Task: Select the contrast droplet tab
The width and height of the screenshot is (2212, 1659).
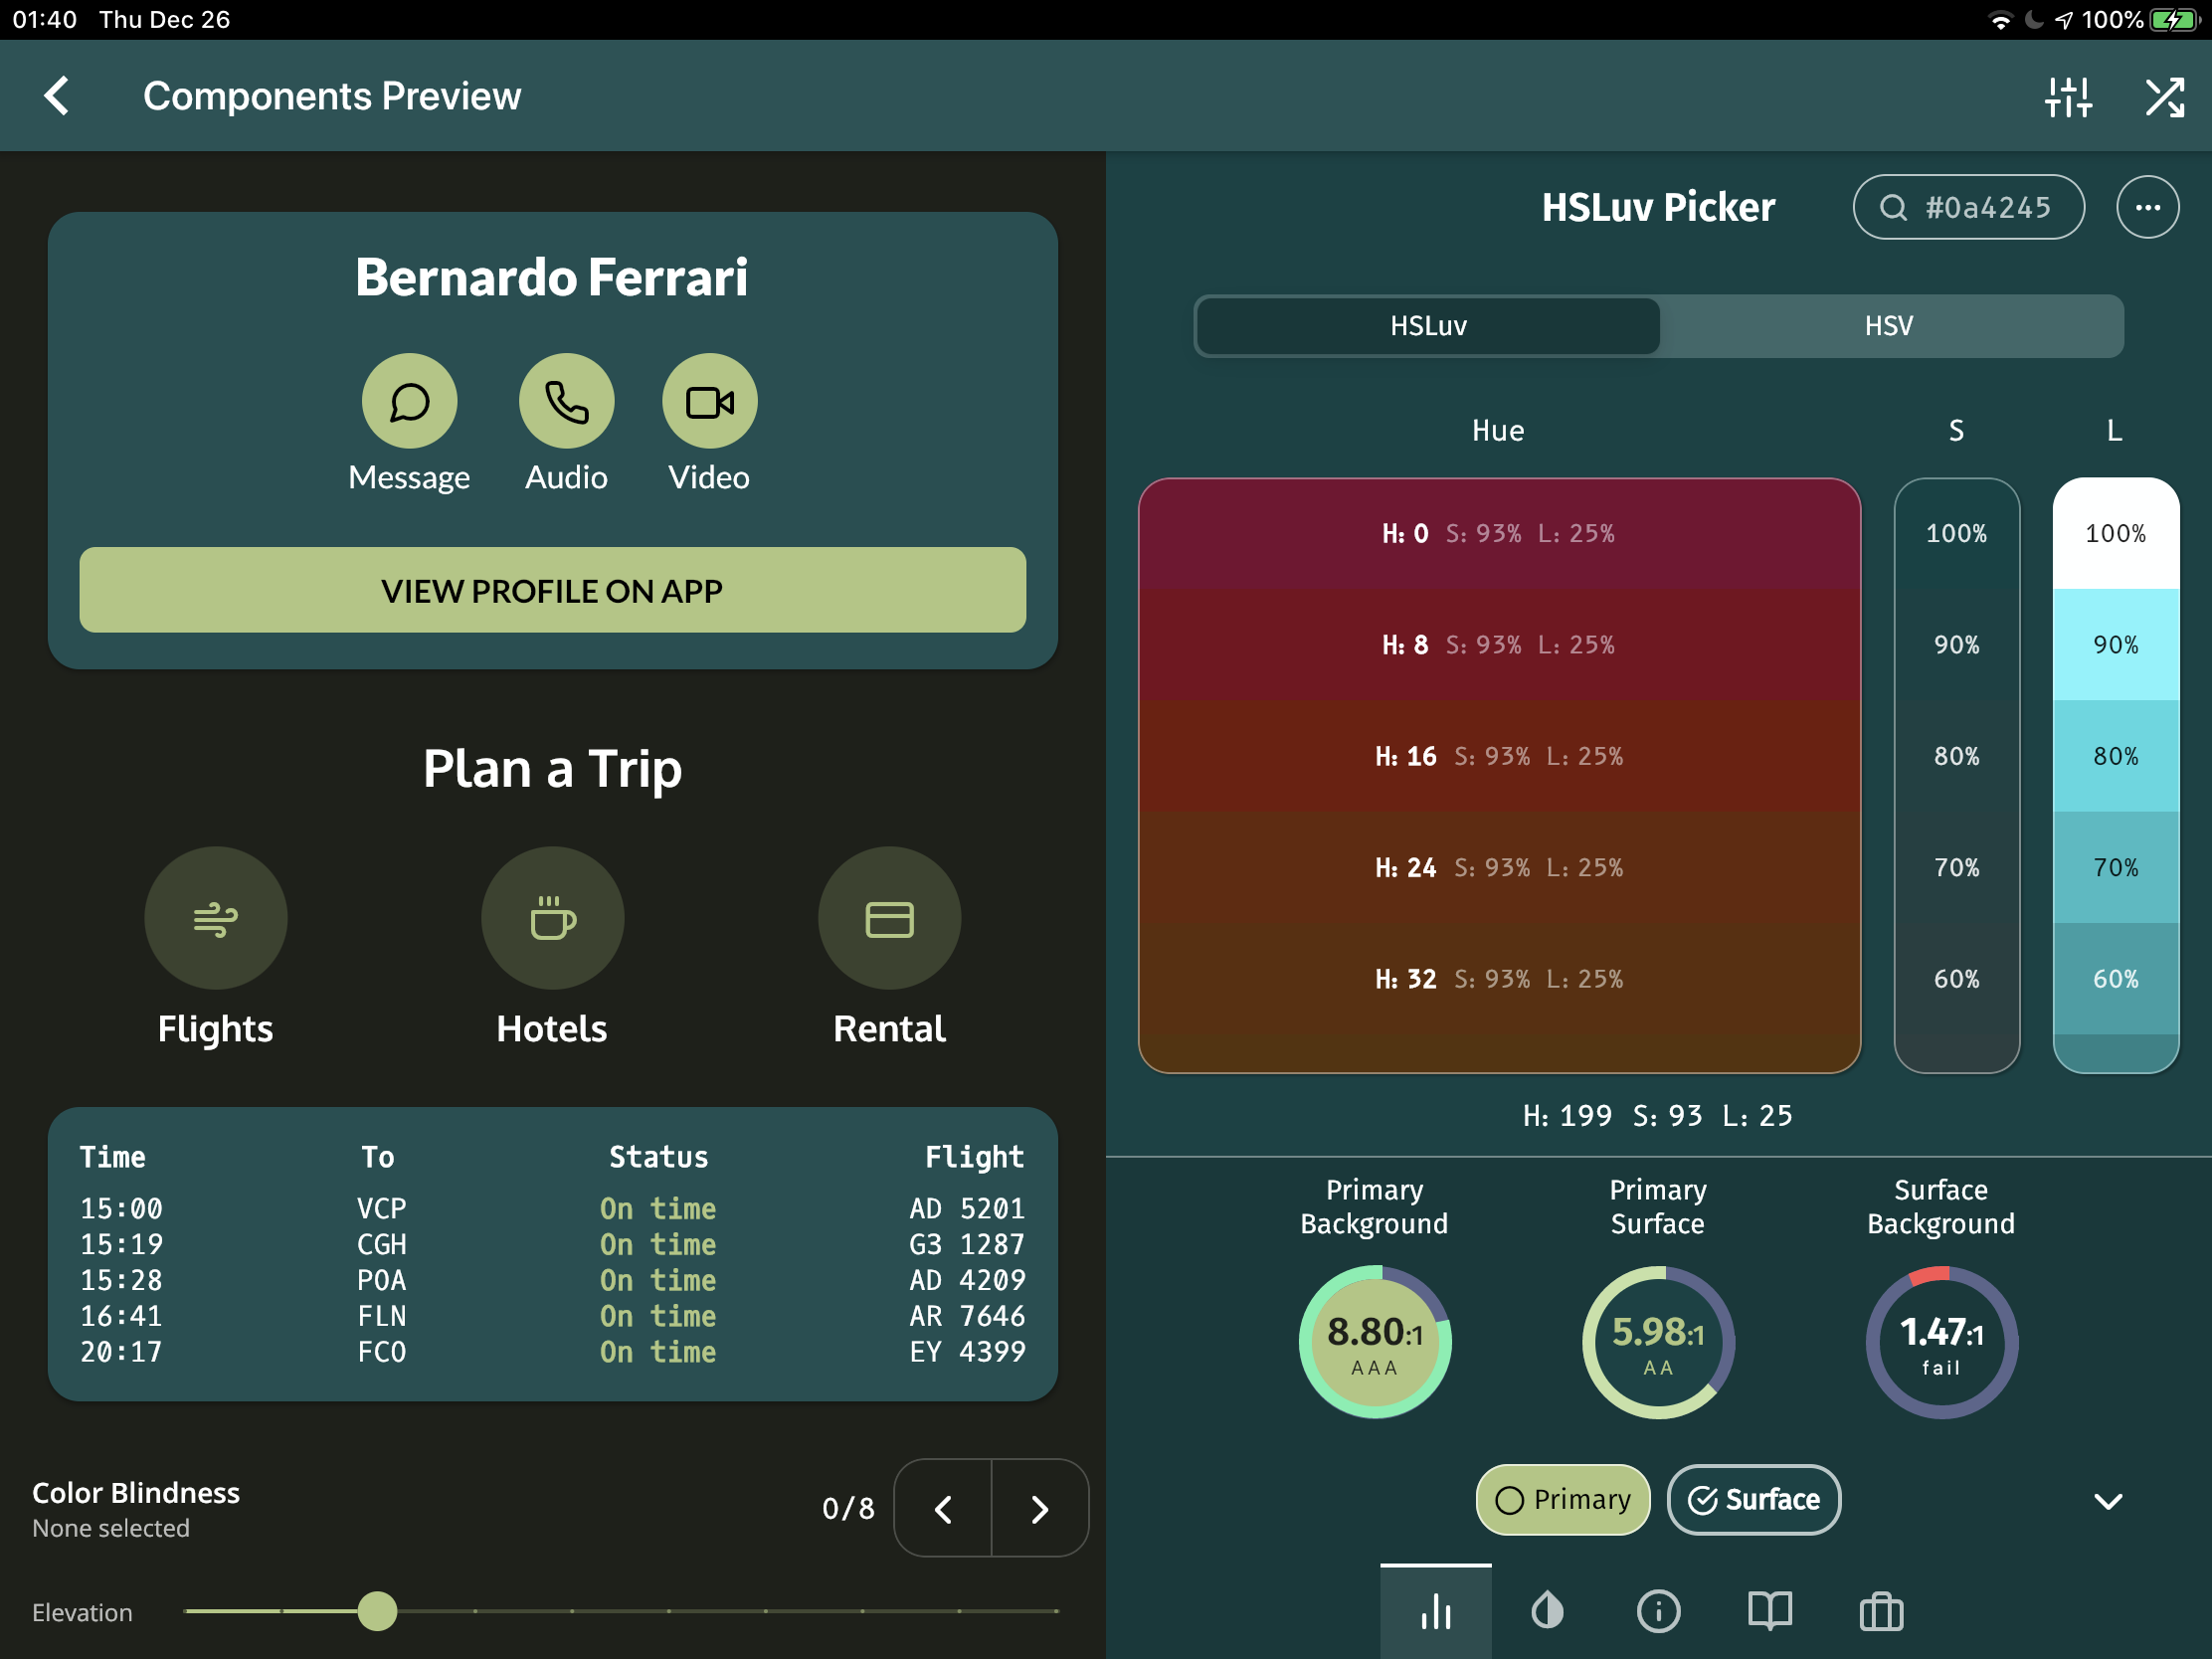Action: coord(1547,1611)
